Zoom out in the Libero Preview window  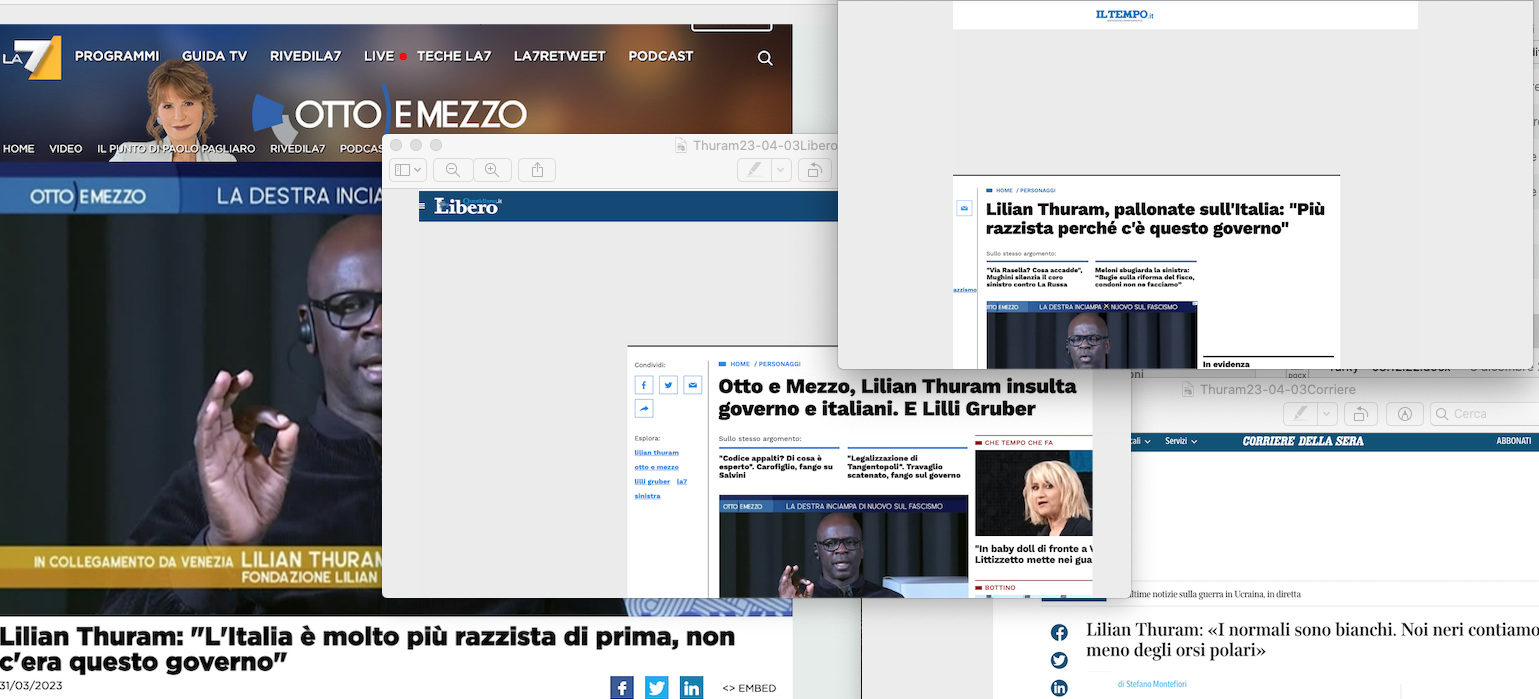coord(453,170)
